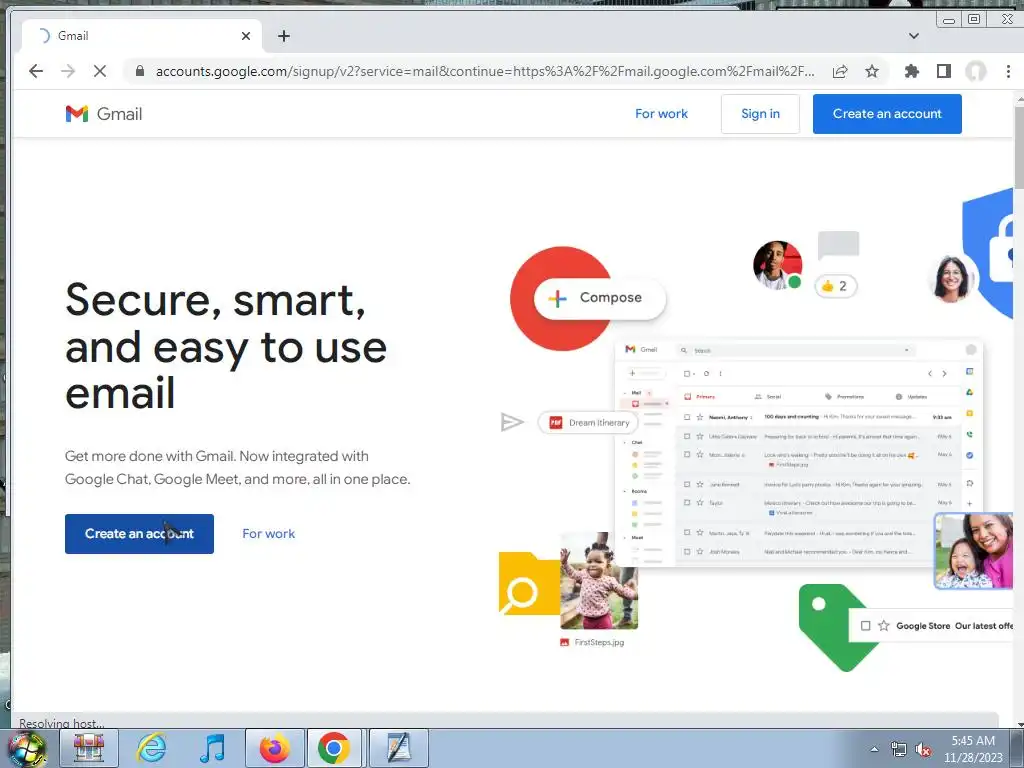The width and height of the screenshot is (1024, 768).
Task: Click the FirstSteps.jpg photo thumbnail
Action: [x=599, y=581]
